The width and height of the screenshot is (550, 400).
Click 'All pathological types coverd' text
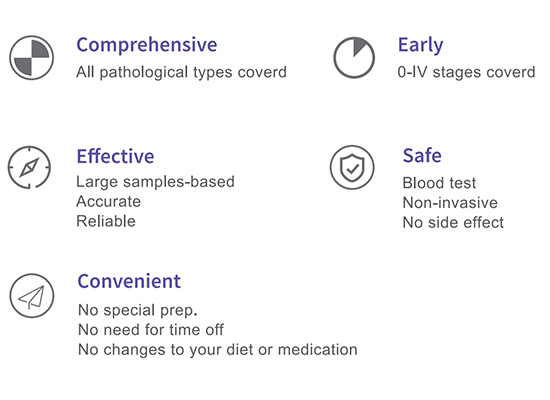point(181,72)
